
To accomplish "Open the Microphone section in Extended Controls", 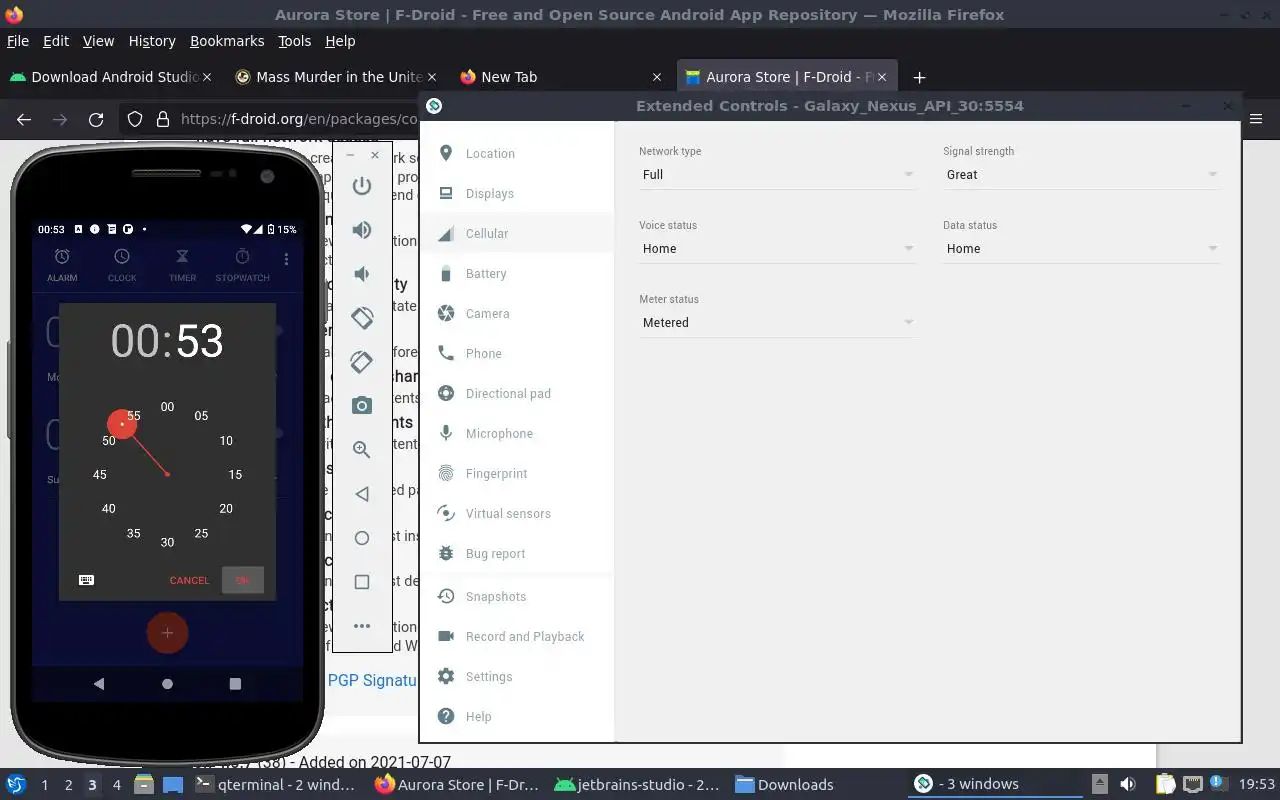I will 517,434.
